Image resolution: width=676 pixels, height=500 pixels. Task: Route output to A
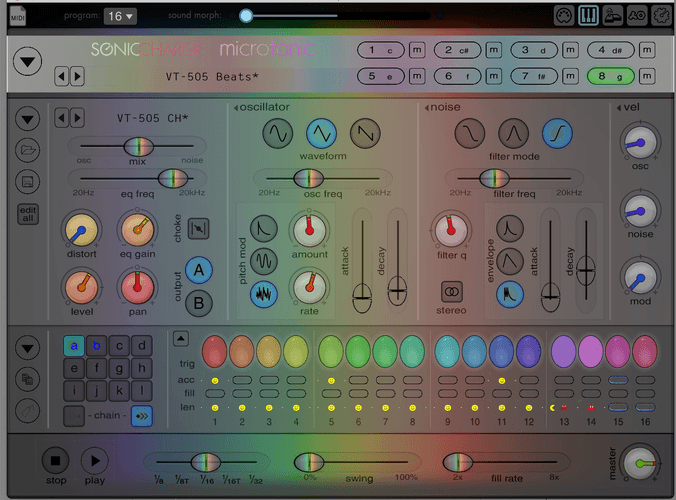click(x=199, y=270)
